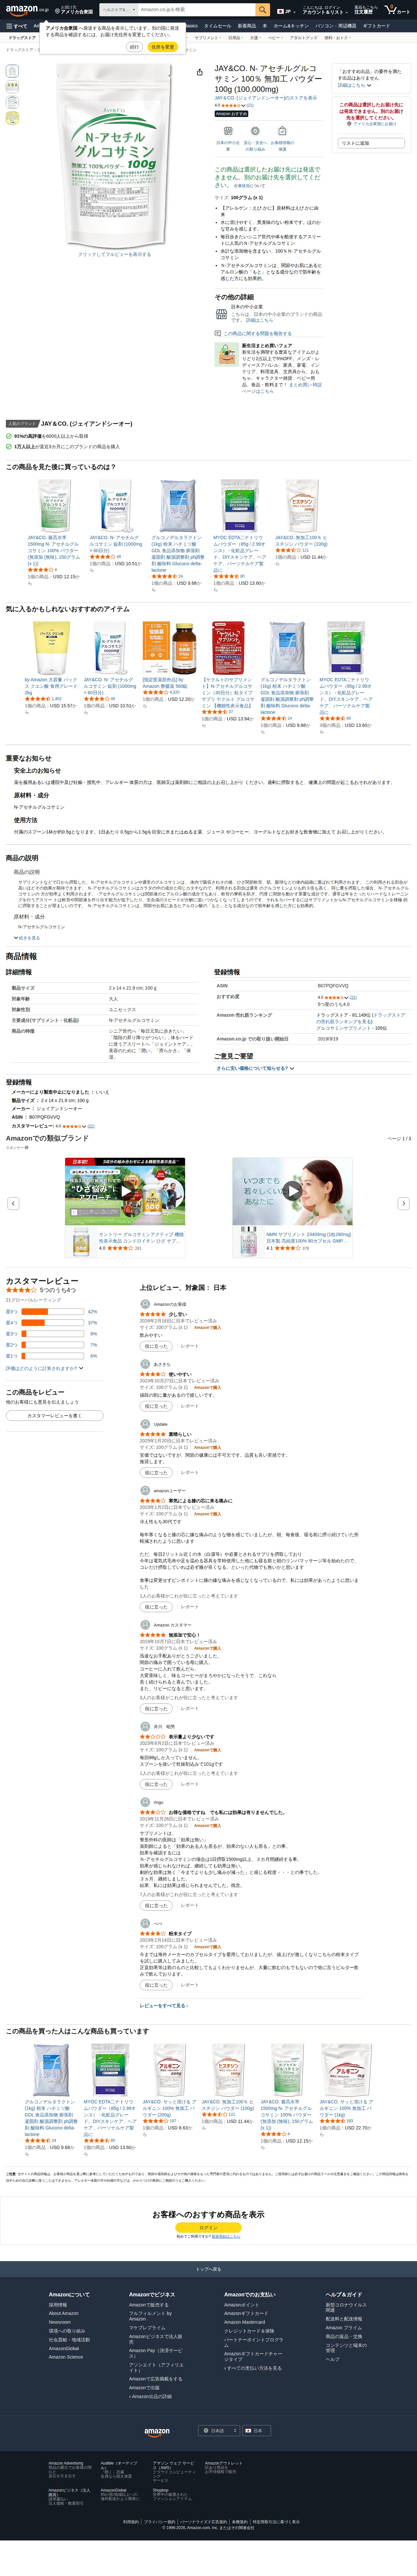This screenshot has height=2576, width=417.
Task: Select the second product image thumbnail
Action: click(12, 87)
